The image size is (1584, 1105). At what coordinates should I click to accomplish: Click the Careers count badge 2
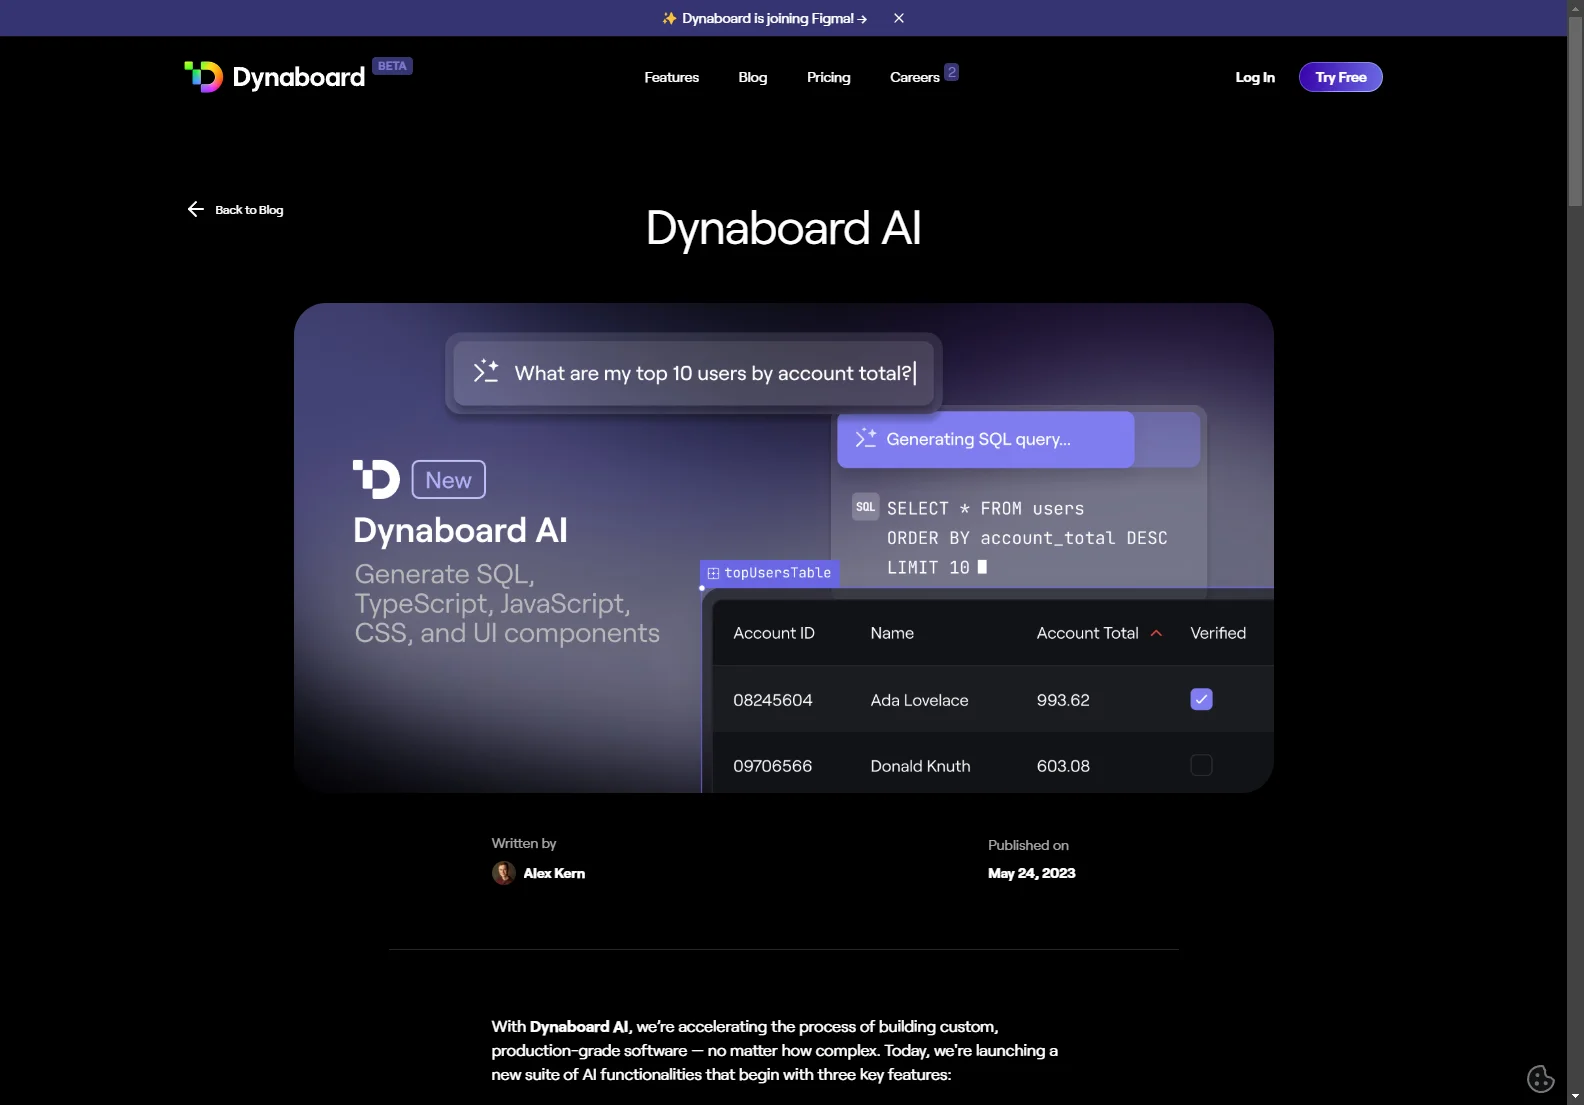tap(952, 72)
